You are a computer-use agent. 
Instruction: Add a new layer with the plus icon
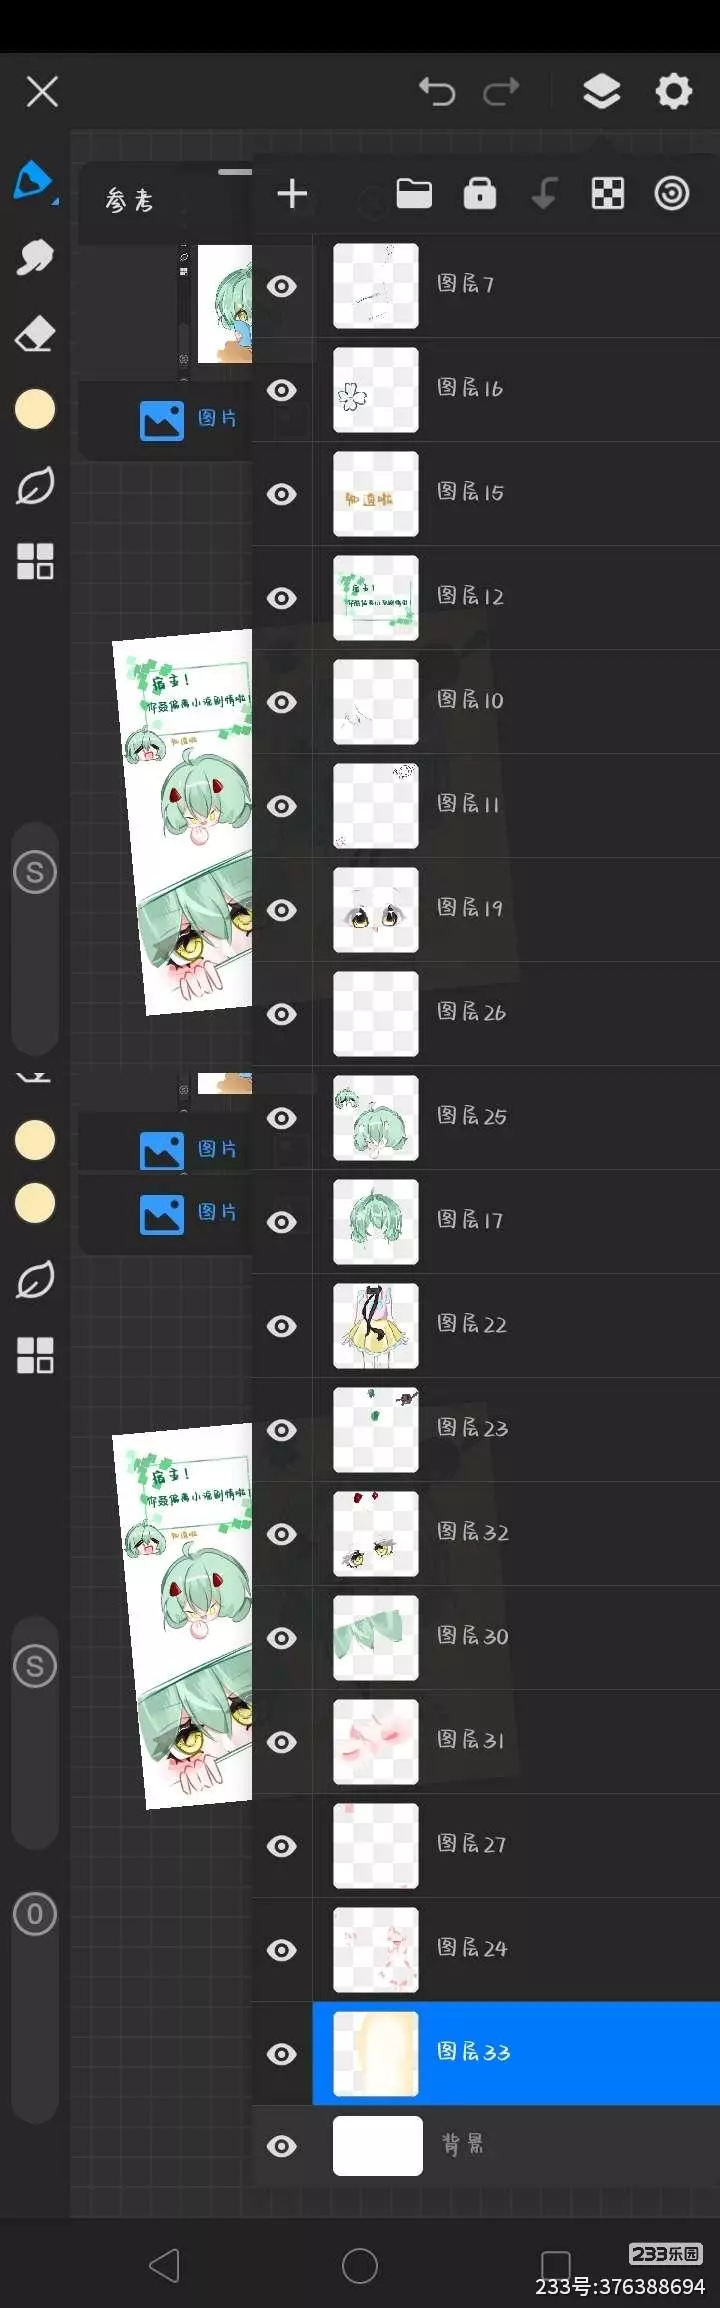[x=292, y=194]
